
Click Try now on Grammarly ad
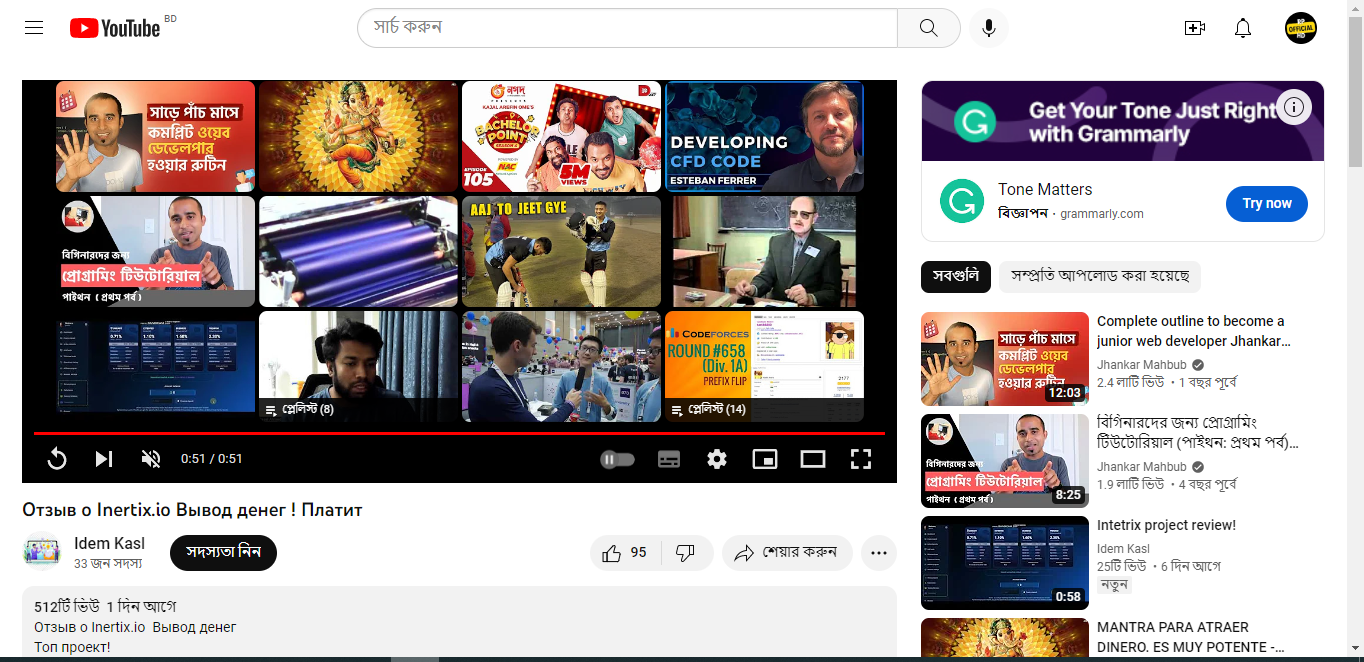click(x=1267, y=203)
